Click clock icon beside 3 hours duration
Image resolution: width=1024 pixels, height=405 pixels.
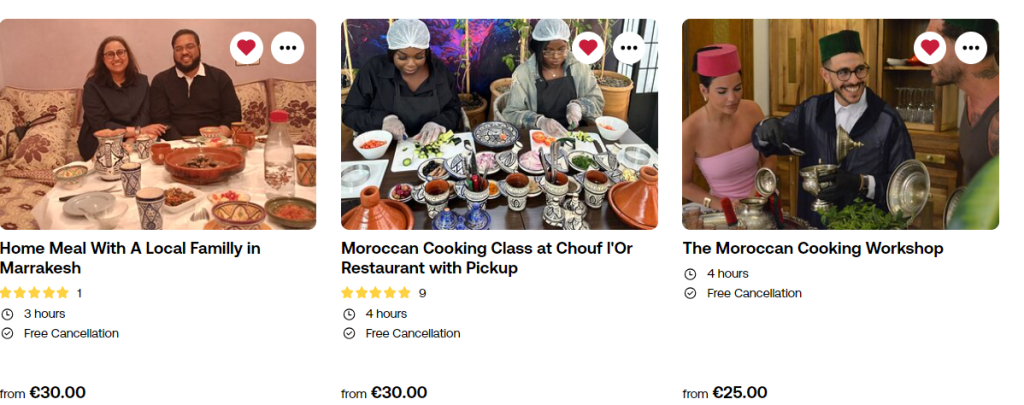[x=7, y=314]
